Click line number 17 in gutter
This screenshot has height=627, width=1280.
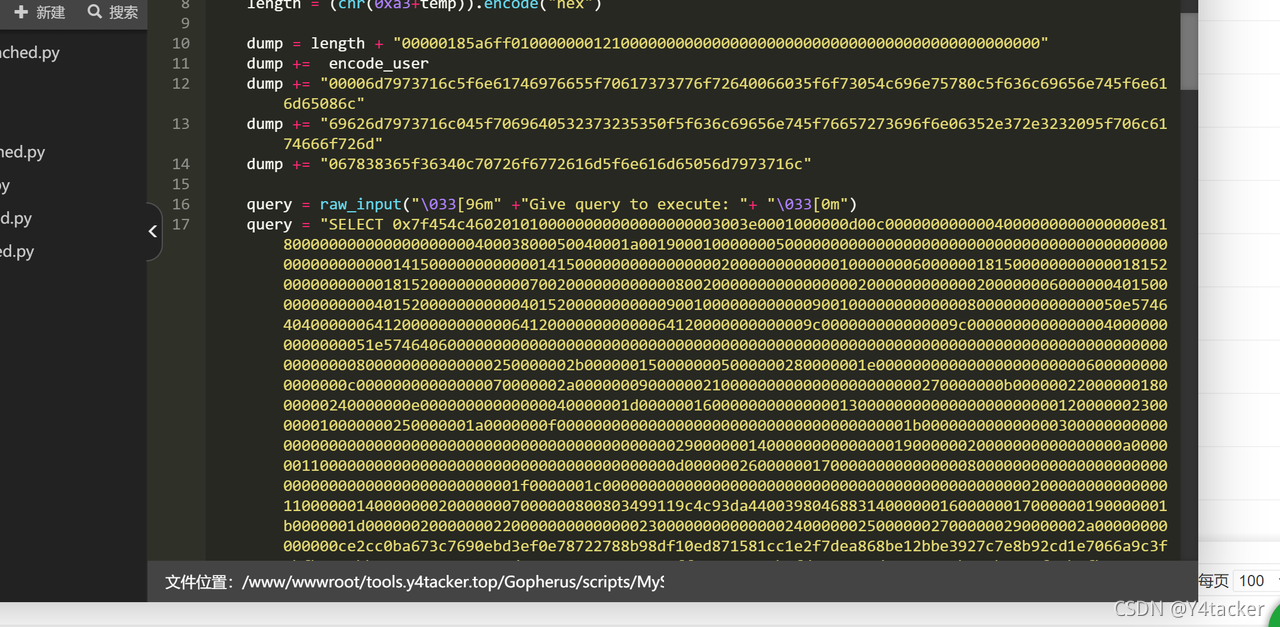[x=180, y=224]
